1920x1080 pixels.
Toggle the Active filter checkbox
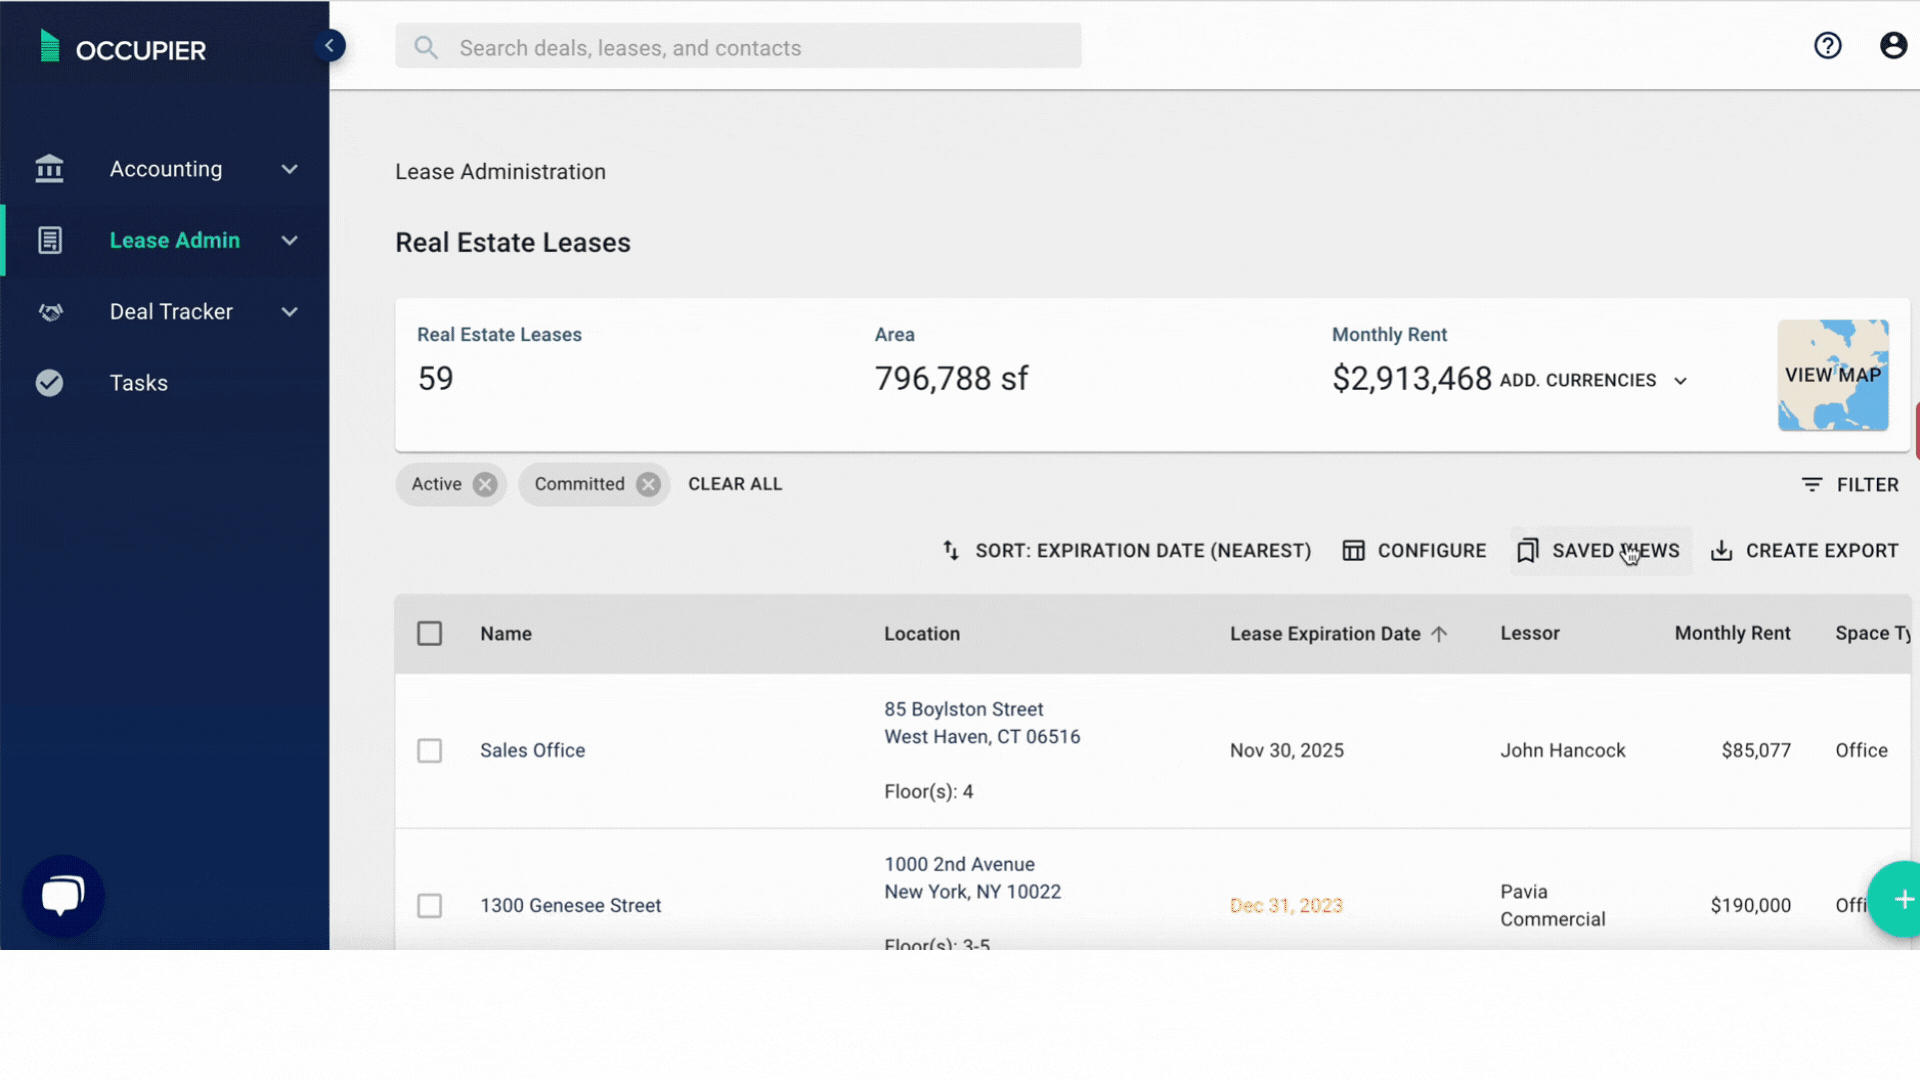pyautogui.click(x=484, y=484)
